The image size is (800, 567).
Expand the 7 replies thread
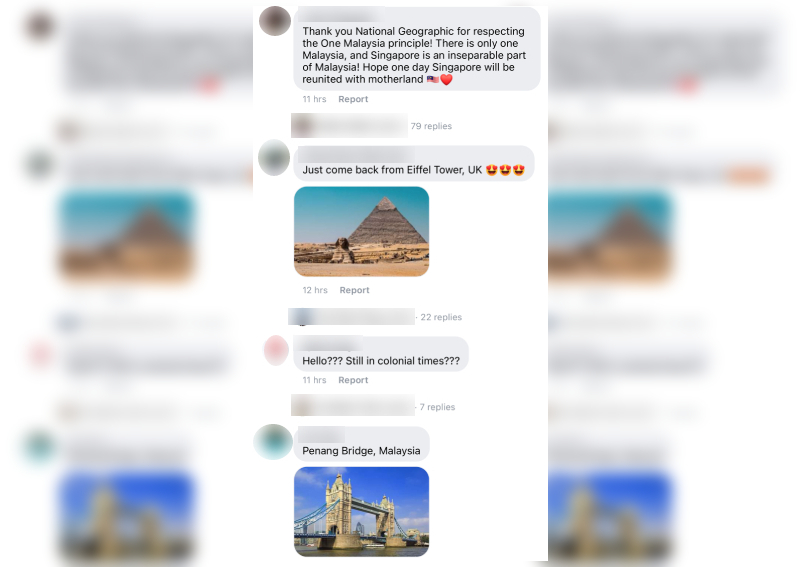click(x=437, y=407)
